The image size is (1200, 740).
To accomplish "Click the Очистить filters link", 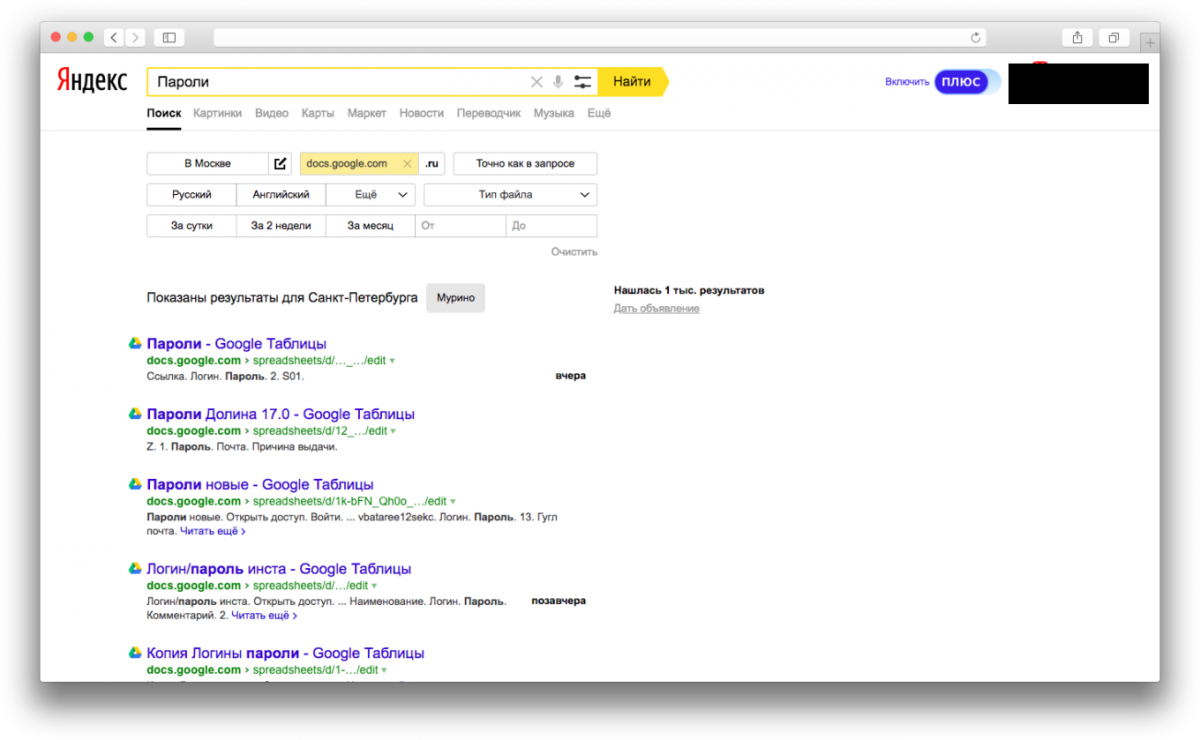I will pyautogui.click(x=574, y=252).
